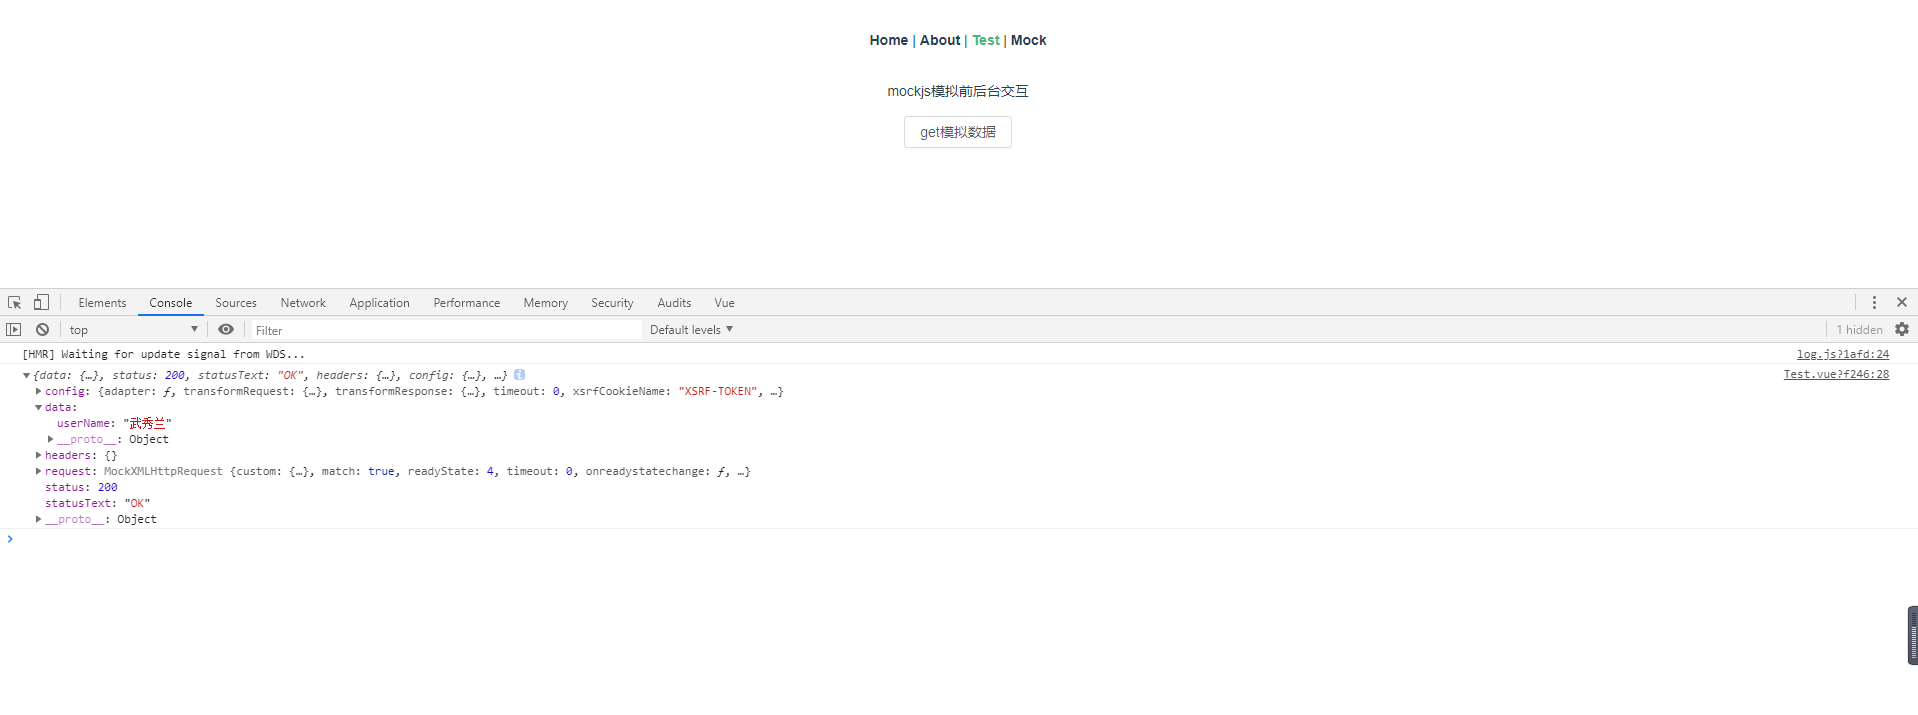Viewport: 1918px width, 715px height.
Task: Open the Sources tab
Action: (236, 302)
